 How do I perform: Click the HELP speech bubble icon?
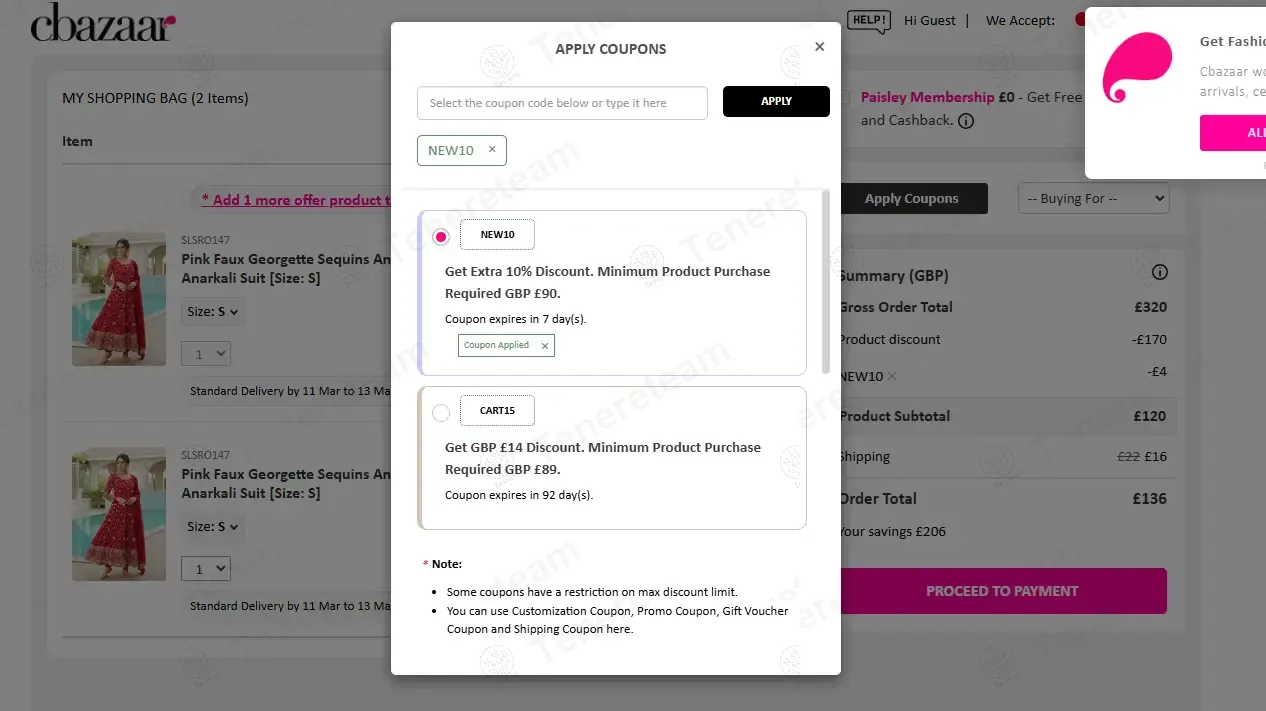click(x=868, y=21)
